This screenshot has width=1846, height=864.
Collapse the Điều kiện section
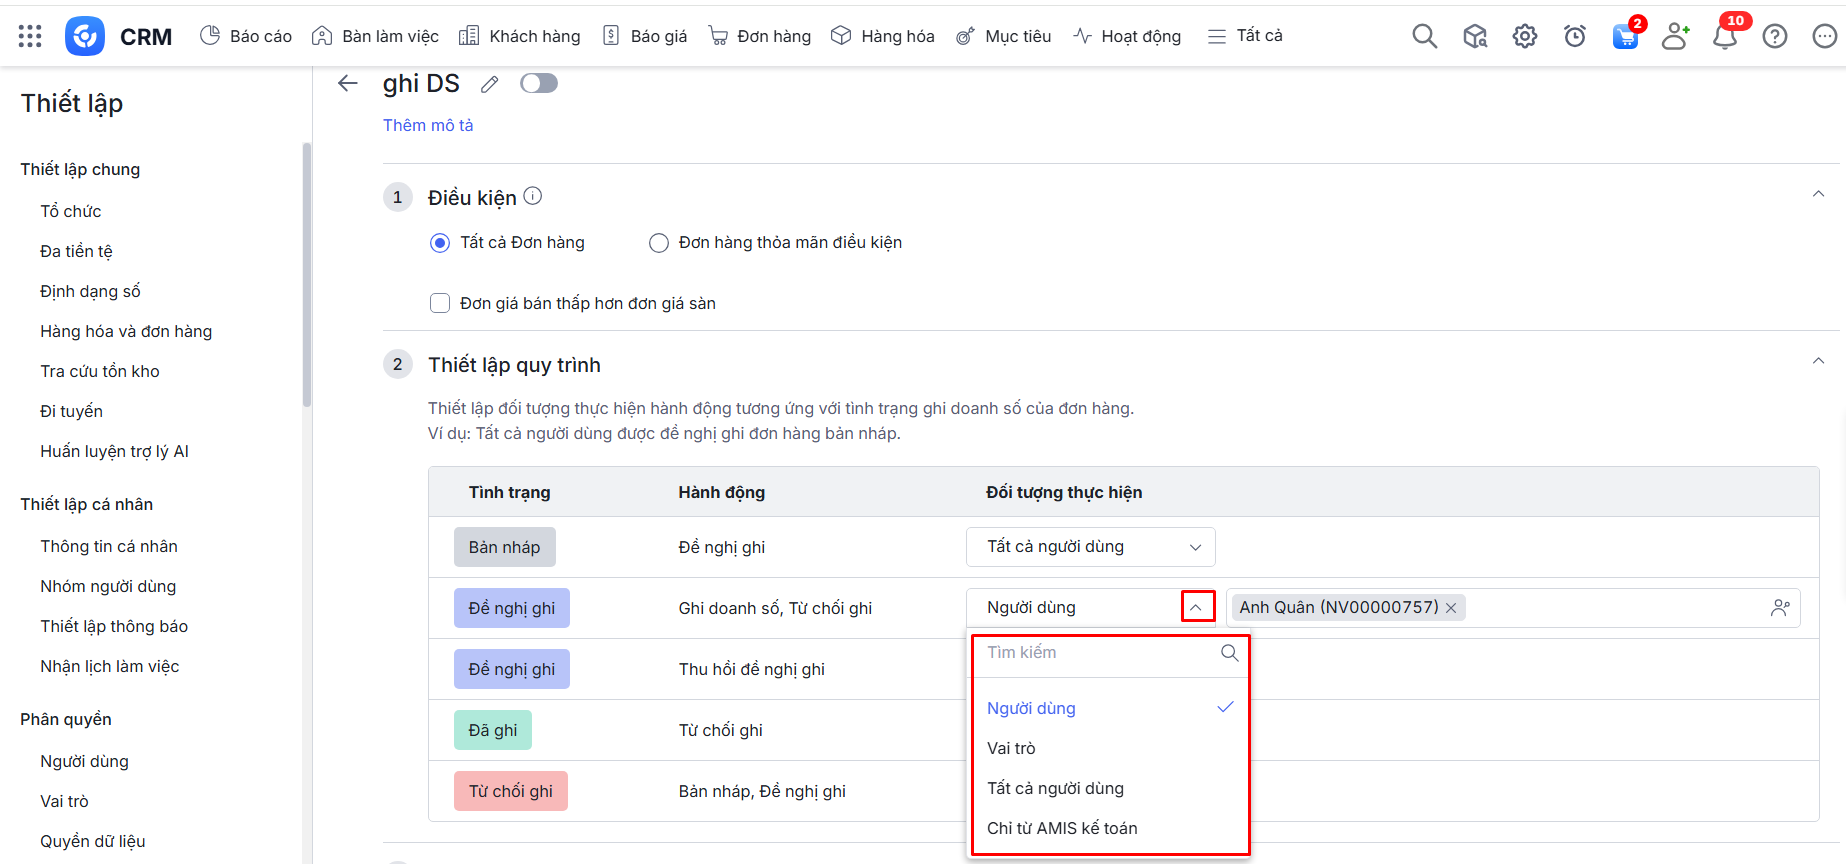tap(1818, 194)
